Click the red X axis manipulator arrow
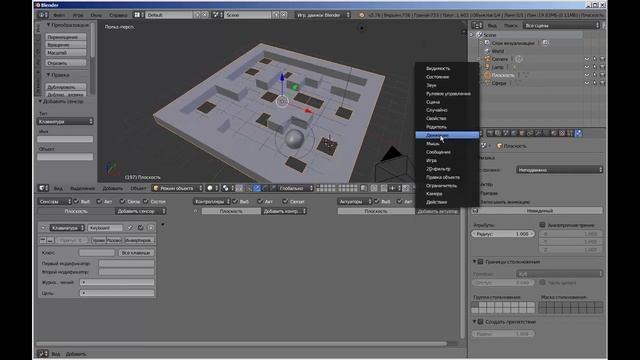640x360 pixels. pos(309,110)
